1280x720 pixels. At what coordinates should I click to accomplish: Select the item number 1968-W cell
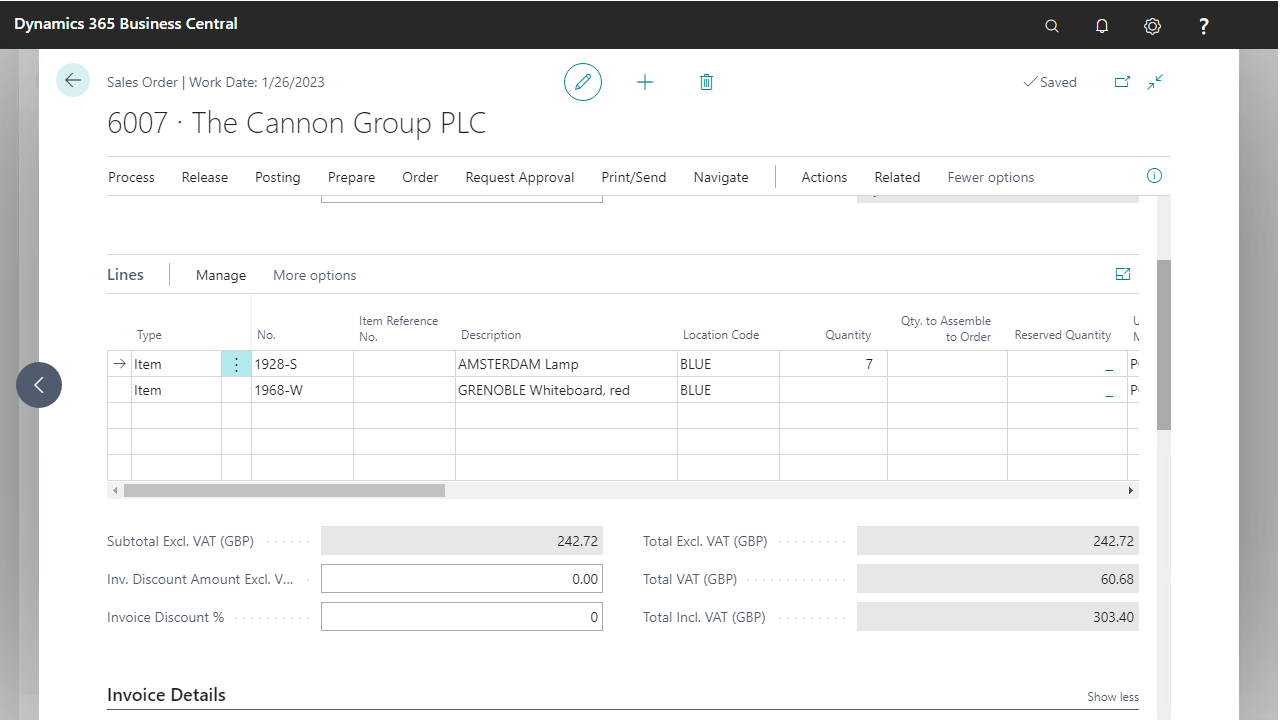coord(302,390)
